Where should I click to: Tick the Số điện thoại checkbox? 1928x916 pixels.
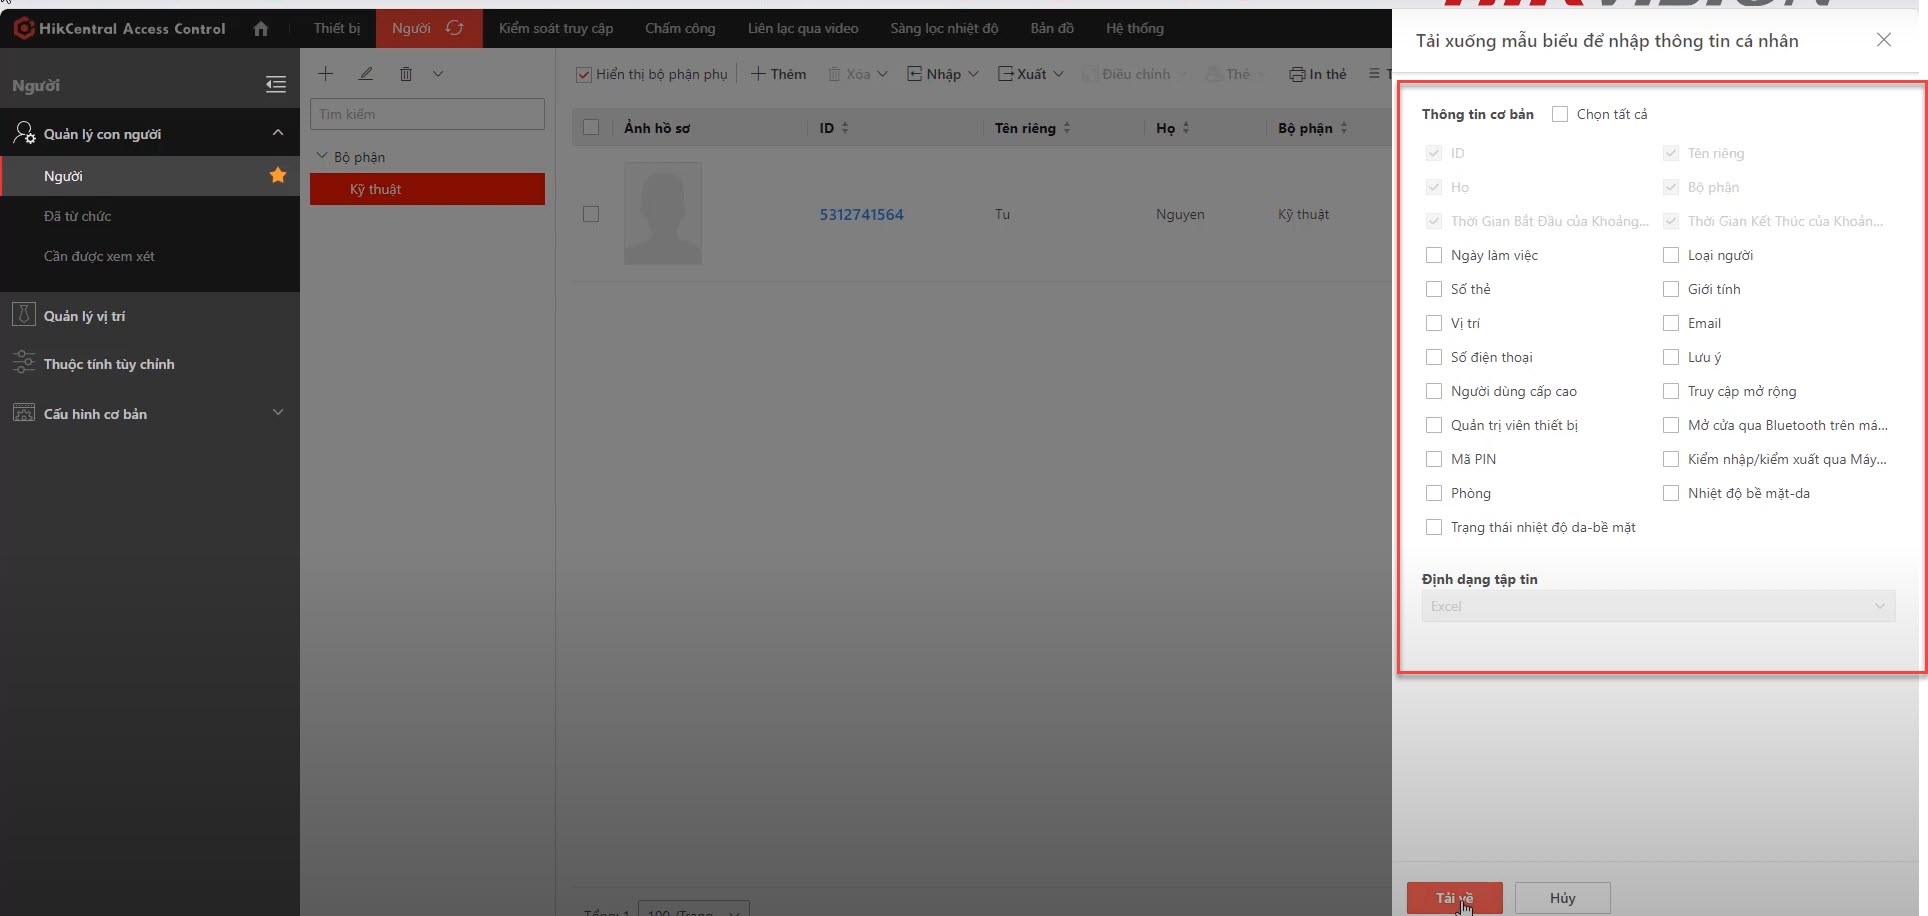click(x=1434, y=357)
